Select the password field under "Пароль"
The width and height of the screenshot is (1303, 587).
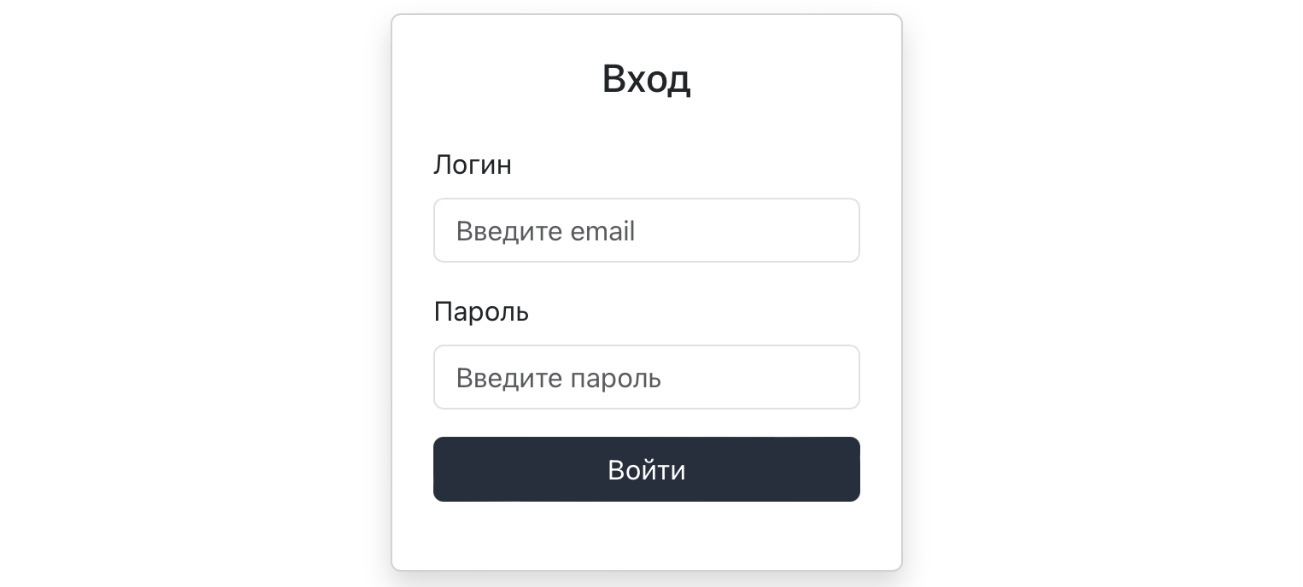(646, 378)
